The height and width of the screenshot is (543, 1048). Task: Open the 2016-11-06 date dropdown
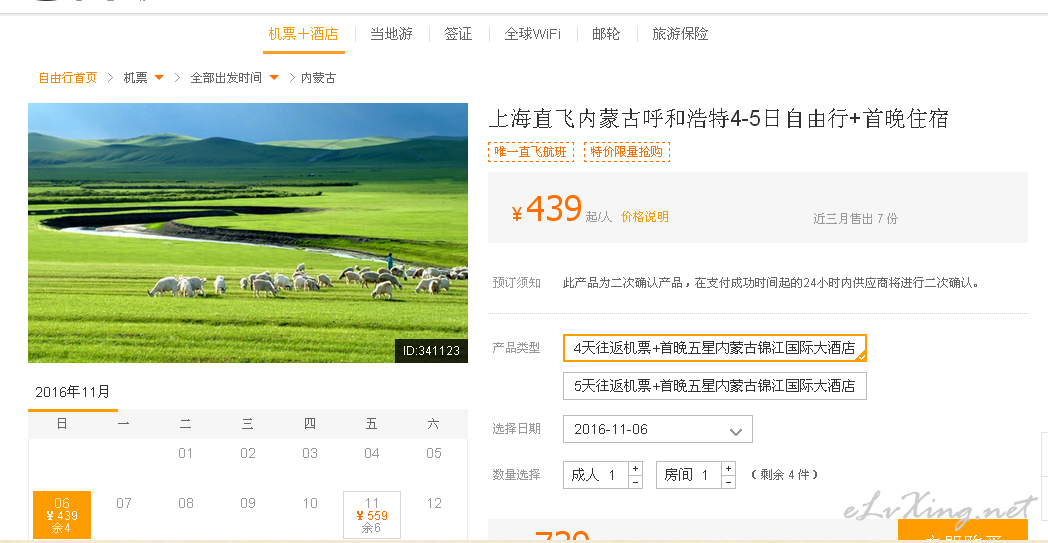658,429
